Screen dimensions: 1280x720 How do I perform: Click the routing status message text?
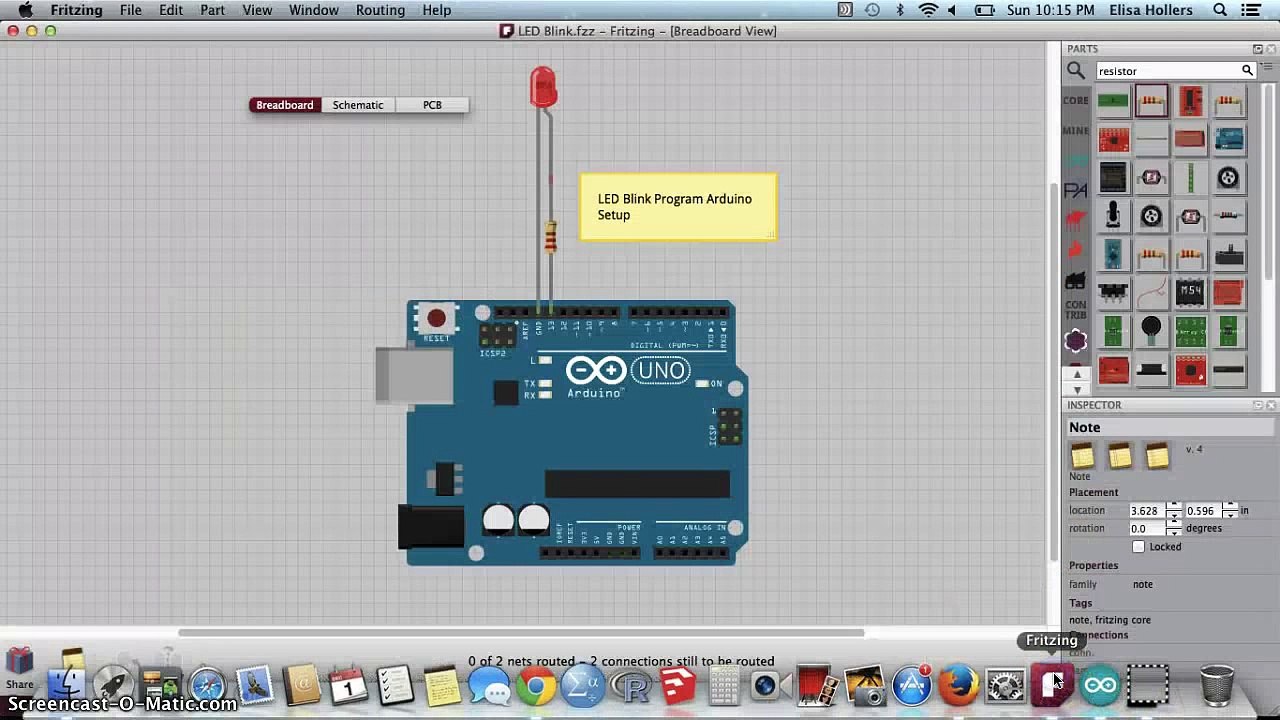(621, 661)
